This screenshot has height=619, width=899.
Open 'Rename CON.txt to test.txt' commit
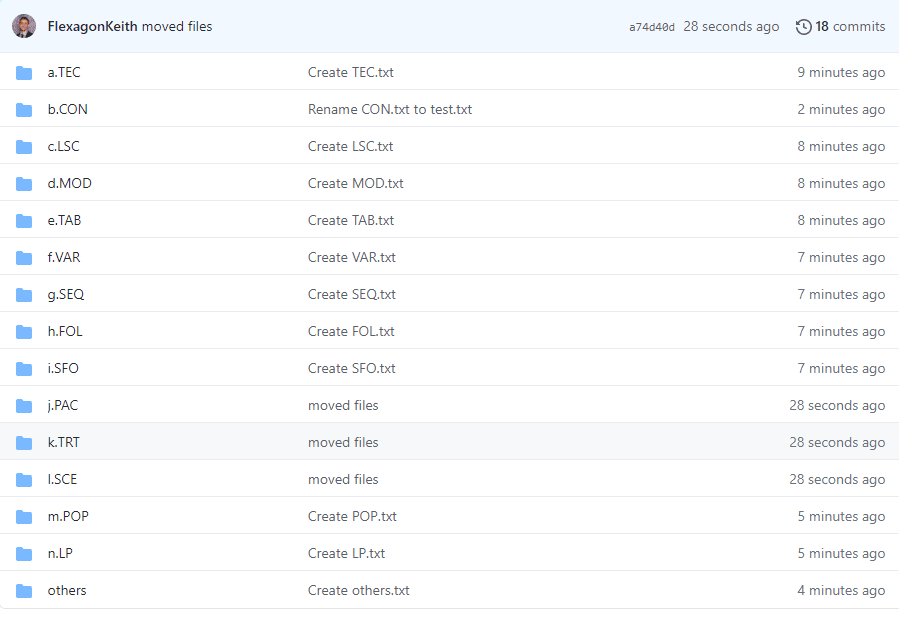click(390, 109)
